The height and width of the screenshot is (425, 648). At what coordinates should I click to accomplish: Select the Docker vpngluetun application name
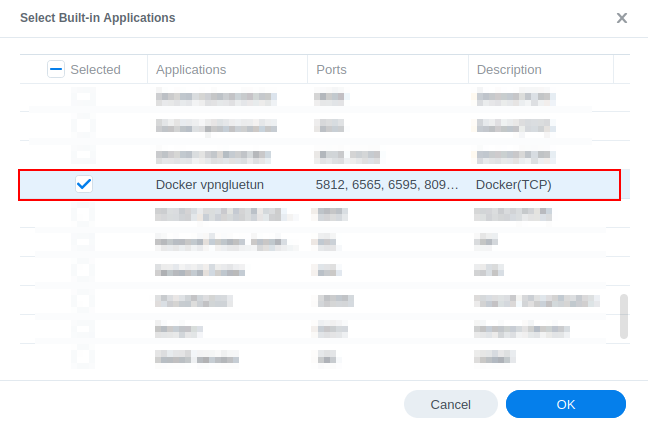210,184
